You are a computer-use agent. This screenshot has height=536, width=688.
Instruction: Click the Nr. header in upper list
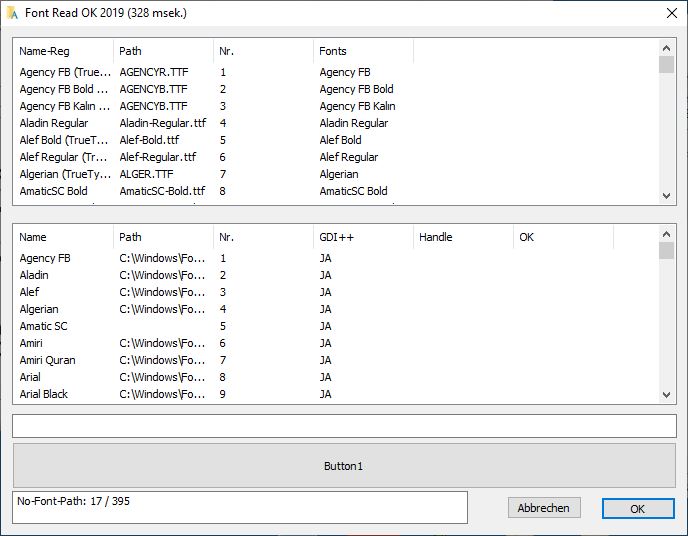[x=263, y=51]
